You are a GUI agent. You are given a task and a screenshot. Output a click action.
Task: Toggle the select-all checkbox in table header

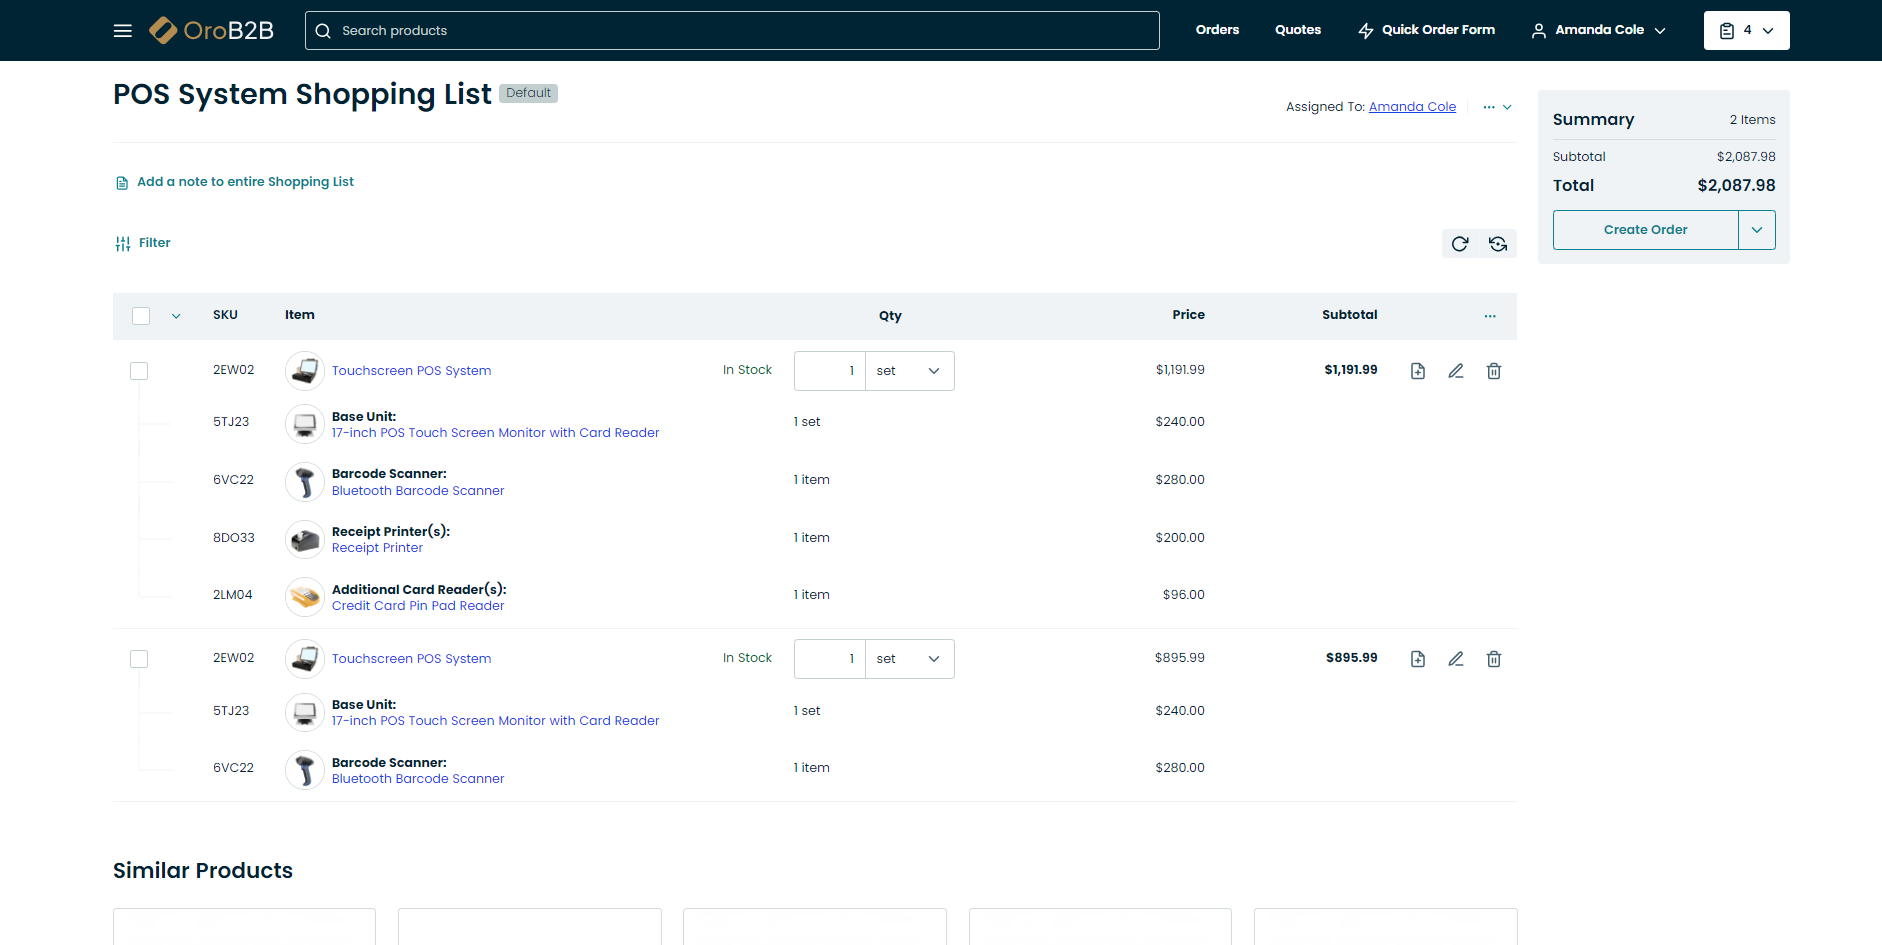click(x=141, y=316)
